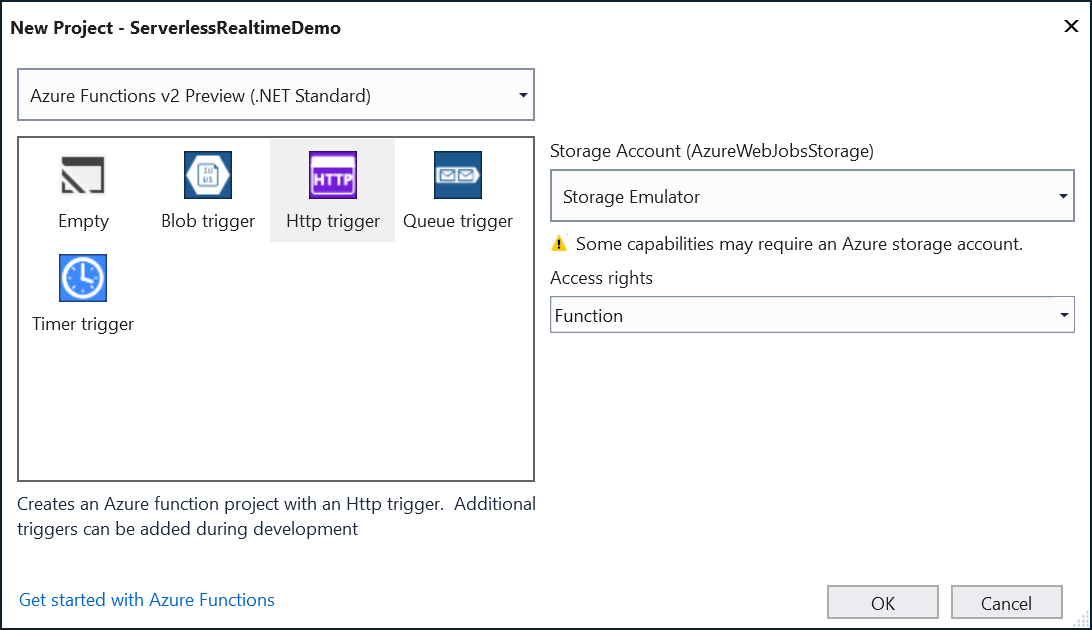The width and height of the screenshot is (1092, 630).
Task: Click the Blob trigger label text
Action: click(x=208, y=221)
